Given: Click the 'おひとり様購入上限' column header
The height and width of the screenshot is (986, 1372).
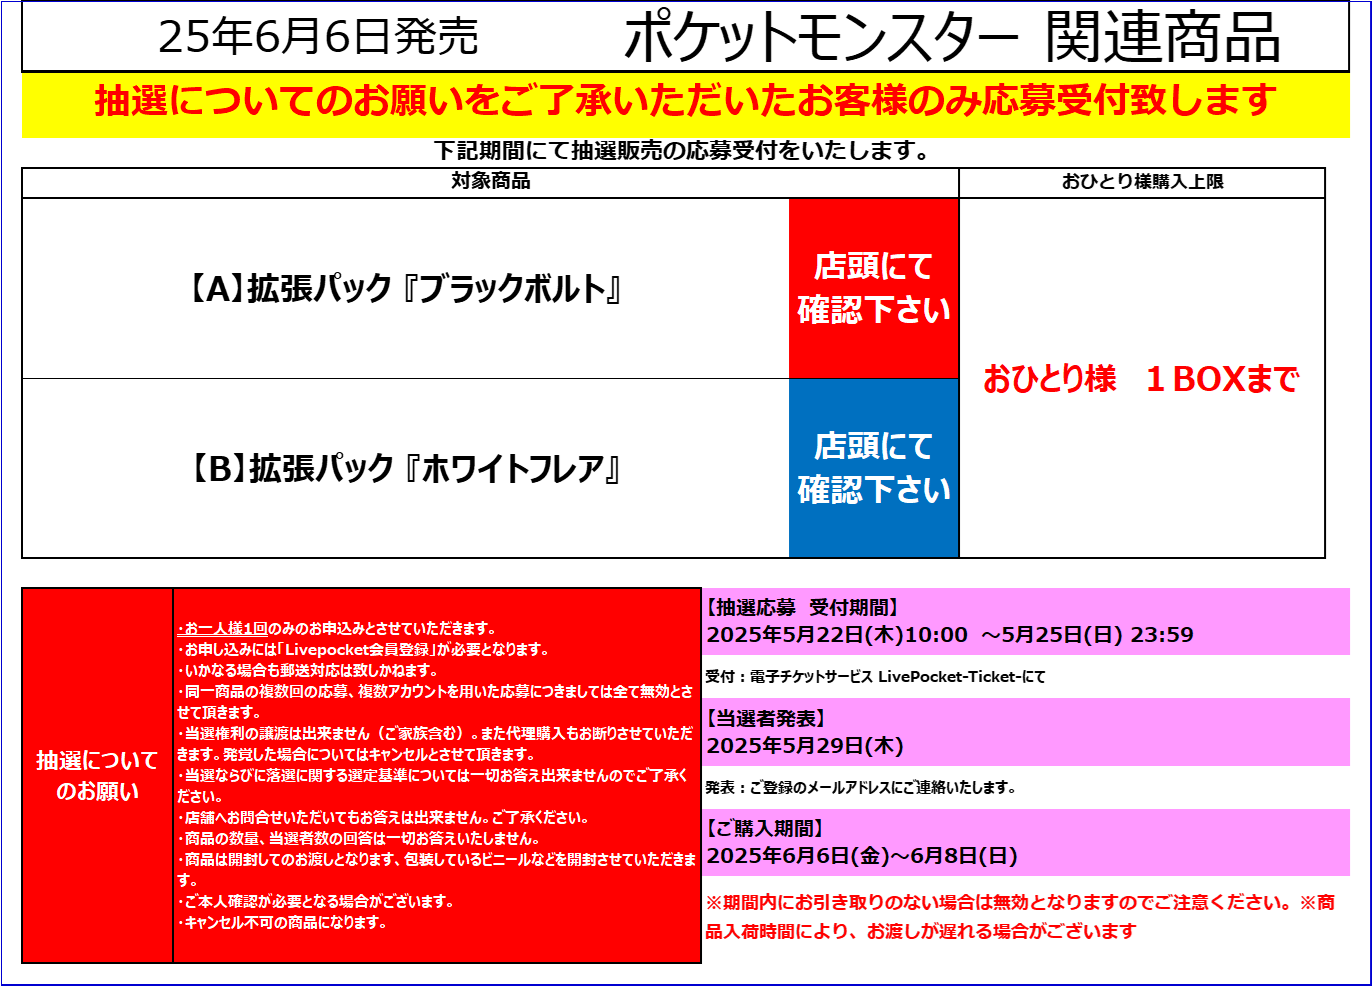Looking at the screenshot, I should 1142,181.
